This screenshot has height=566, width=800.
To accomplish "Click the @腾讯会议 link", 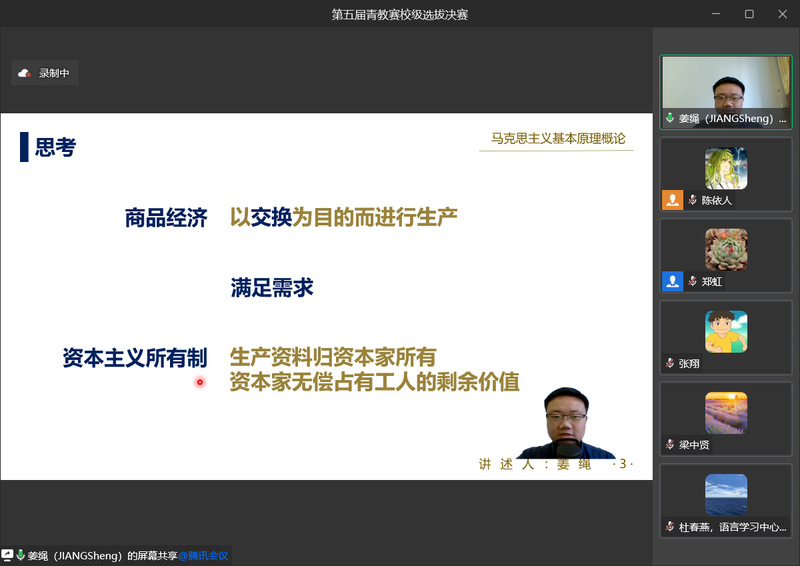I will click(204, 555).
